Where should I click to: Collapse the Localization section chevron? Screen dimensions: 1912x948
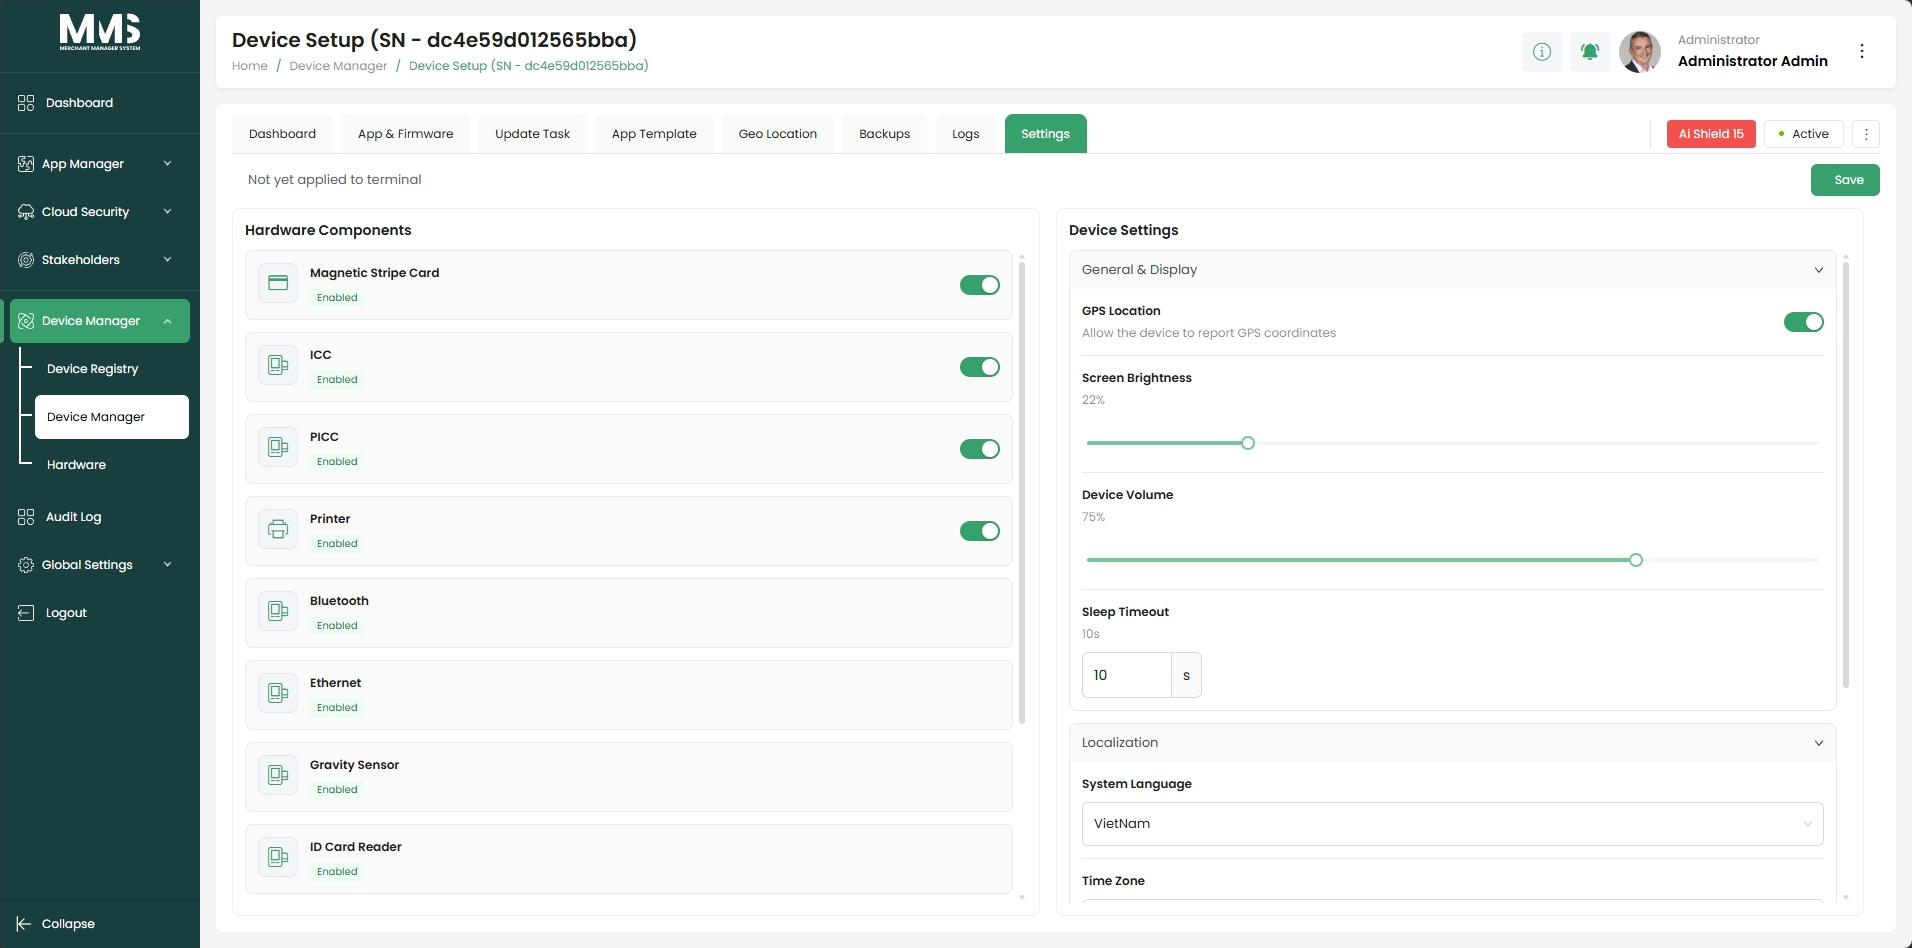point(1819,743)
